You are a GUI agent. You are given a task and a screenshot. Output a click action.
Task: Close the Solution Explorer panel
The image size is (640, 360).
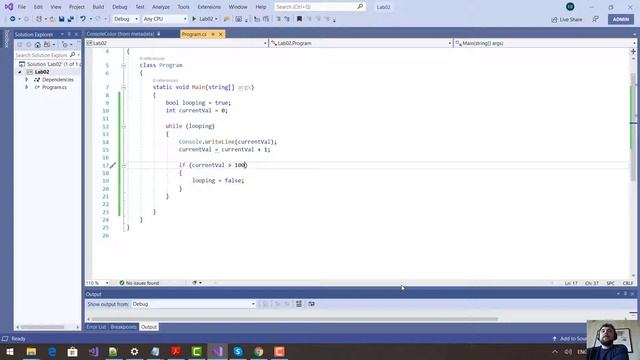click(76, 34)
